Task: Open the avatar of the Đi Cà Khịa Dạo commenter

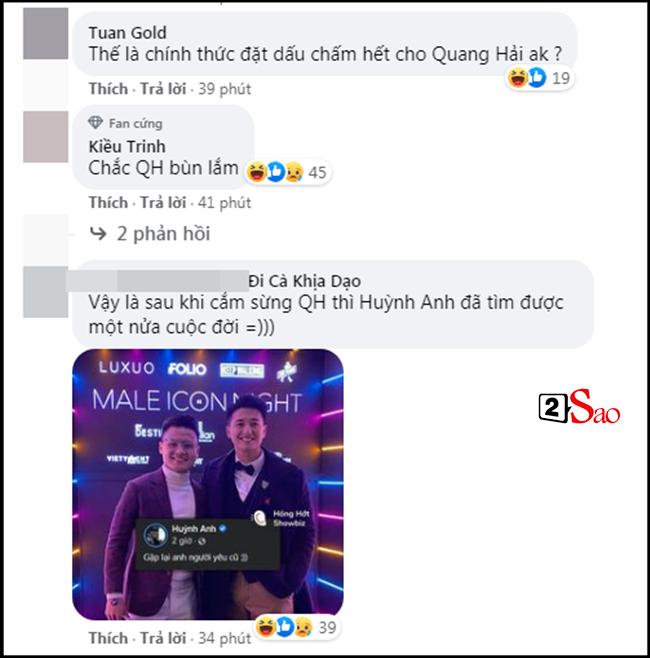Action: (45, 292)
